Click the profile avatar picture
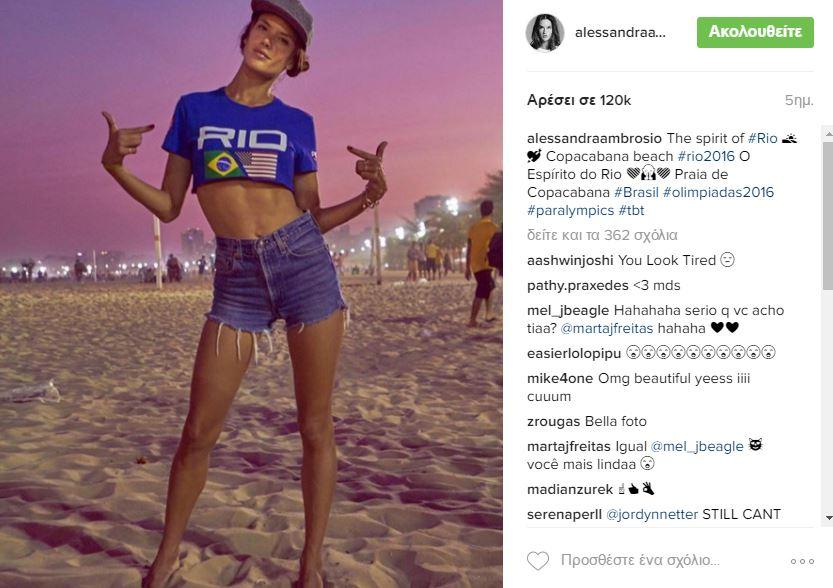This screenshot has width=833, height=588. [545, 32]
